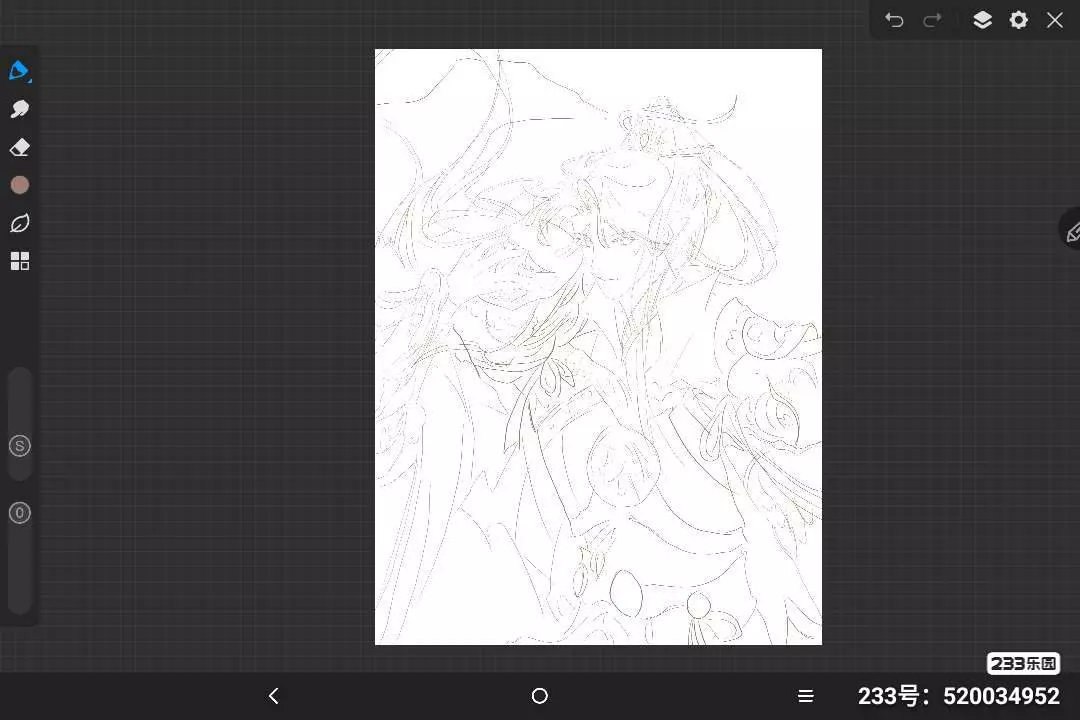The image size is (1080, 720).
Task: Open the brown color swatch picker
Action: [19, 185]
